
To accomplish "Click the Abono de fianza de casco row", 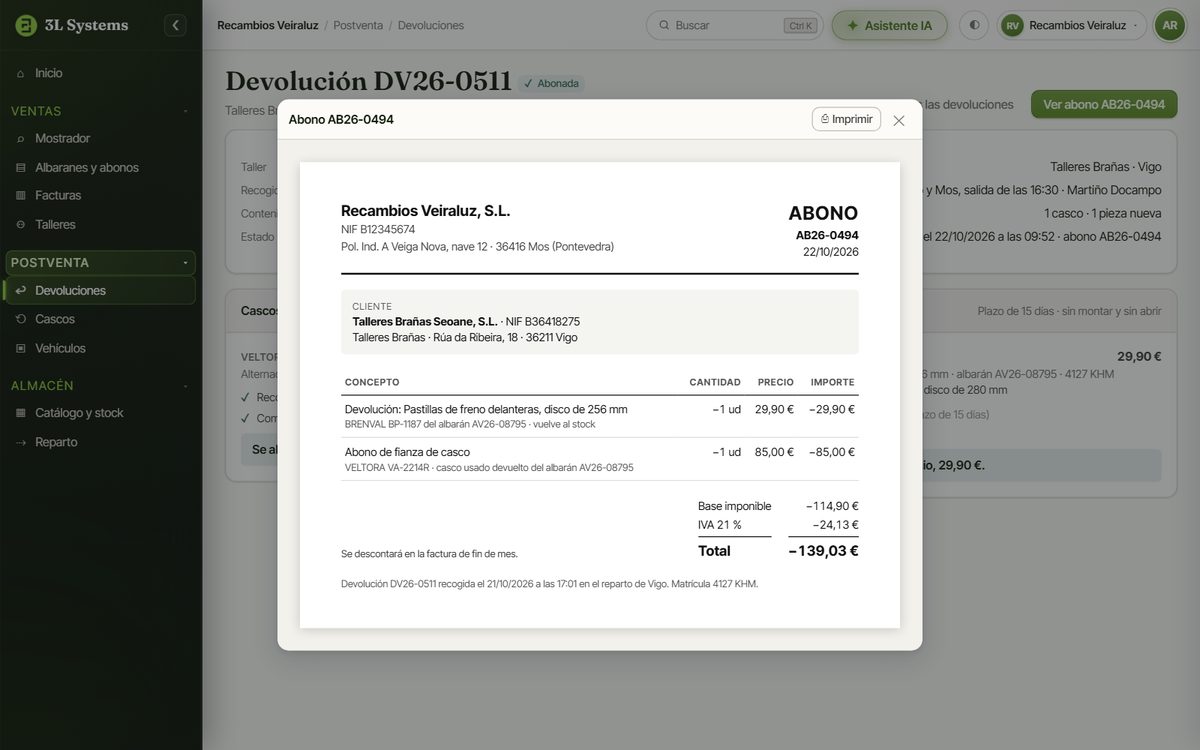I will (x=600, y=459).
